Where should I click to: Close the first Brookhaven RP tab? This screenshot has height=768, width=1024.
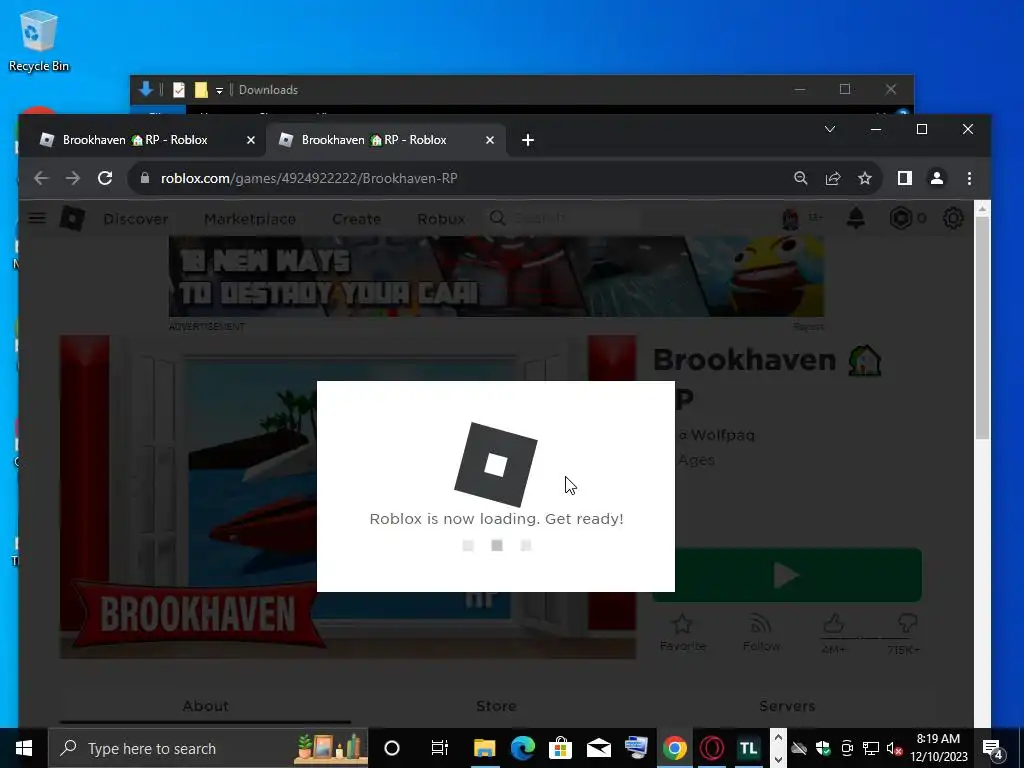point(251,140)
